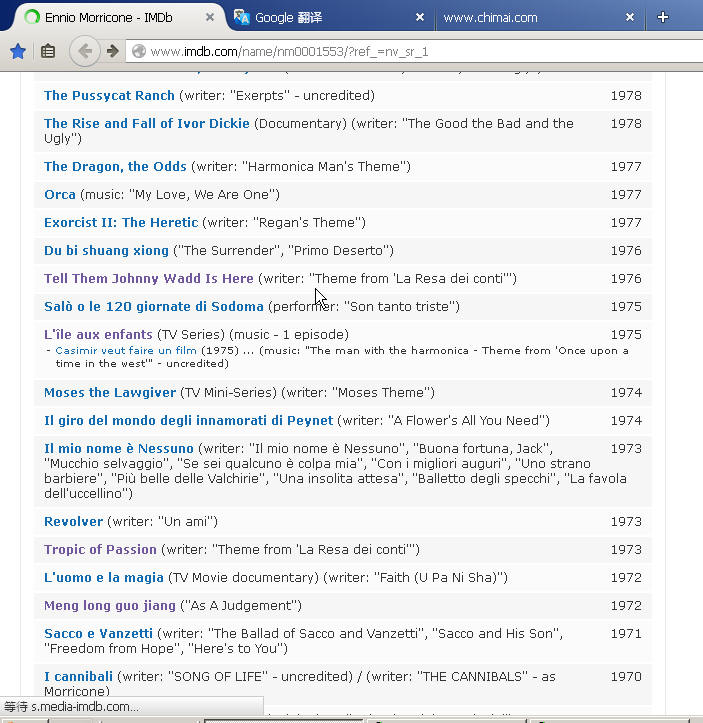Screen dimensions: 703x723
Task: Open Tropic of Passion link
Action: pos(100,550)
